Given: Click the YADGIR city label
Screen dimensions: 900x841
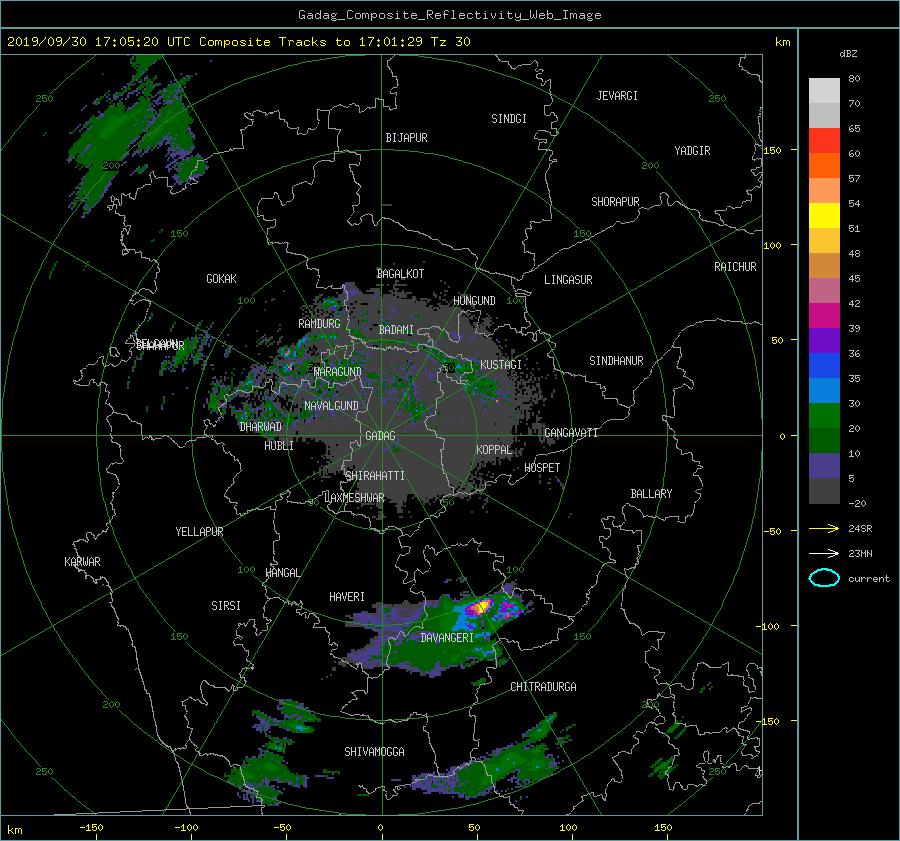Looking at the screenshot, I should click(x=692, y=151).
